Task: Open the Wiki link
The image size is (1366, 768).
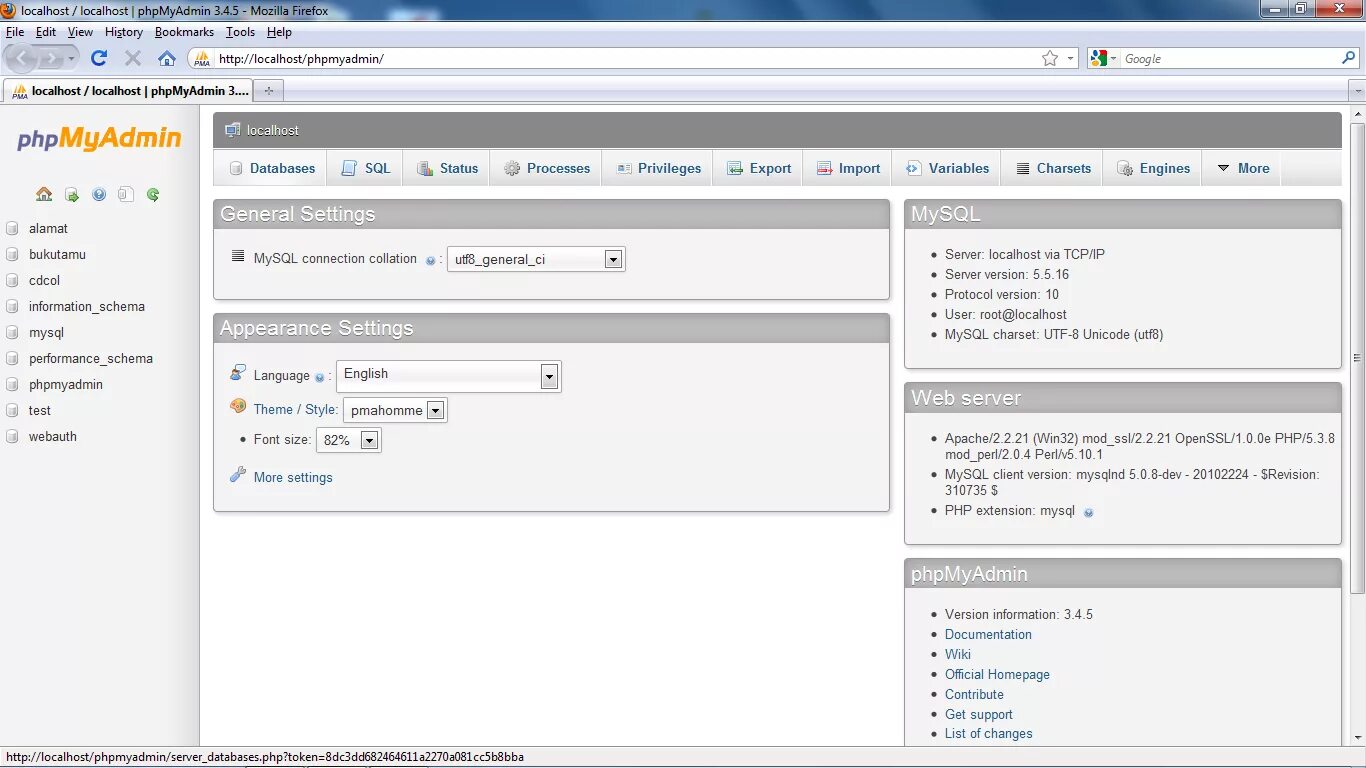Action: [958, 654]
